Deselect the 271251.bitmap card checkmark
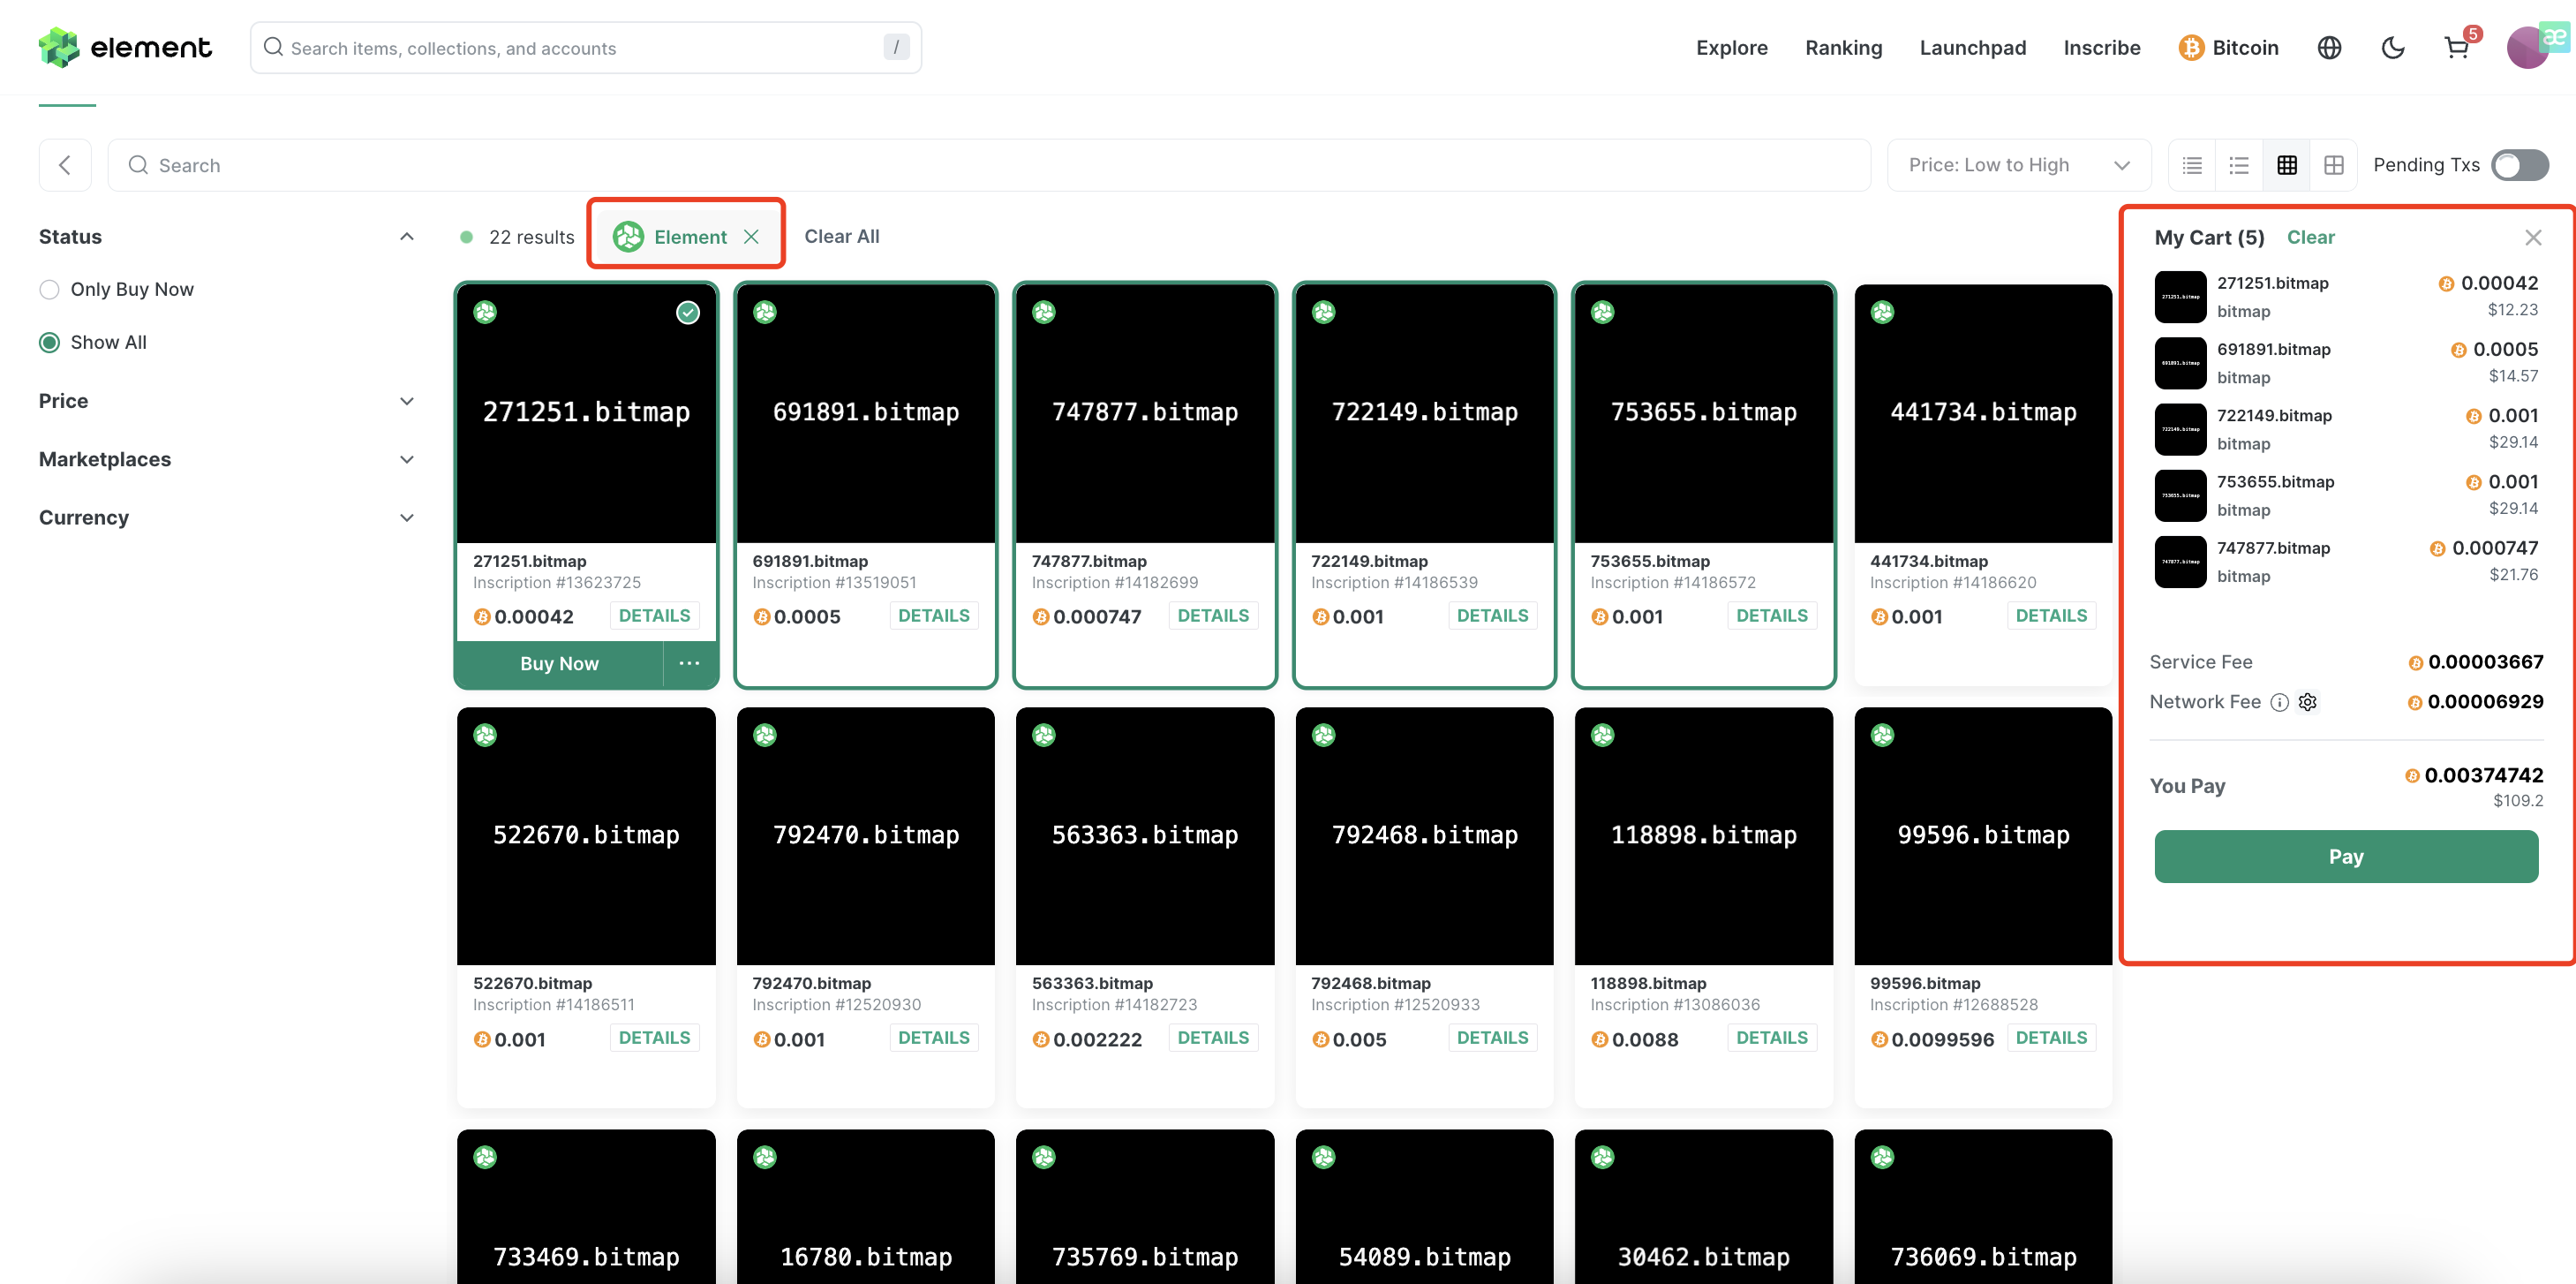This screenshot has height=1284, width=2576. click(x=688, y=313)
